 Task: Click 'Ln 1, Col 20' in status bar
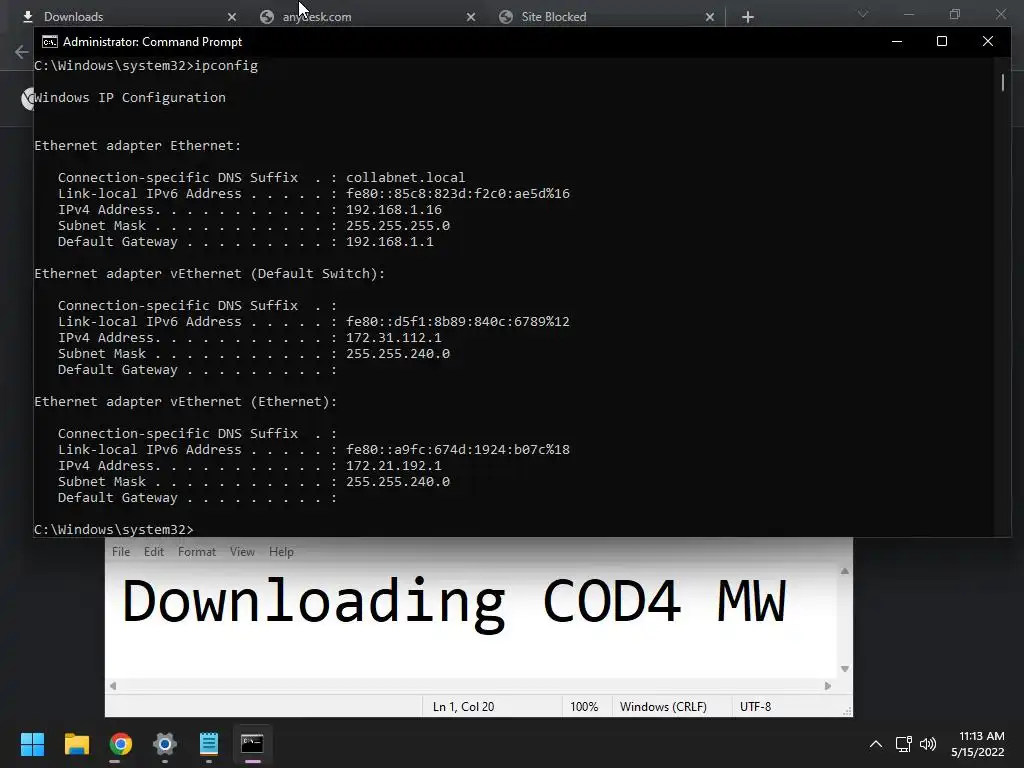tap(464, 707)
